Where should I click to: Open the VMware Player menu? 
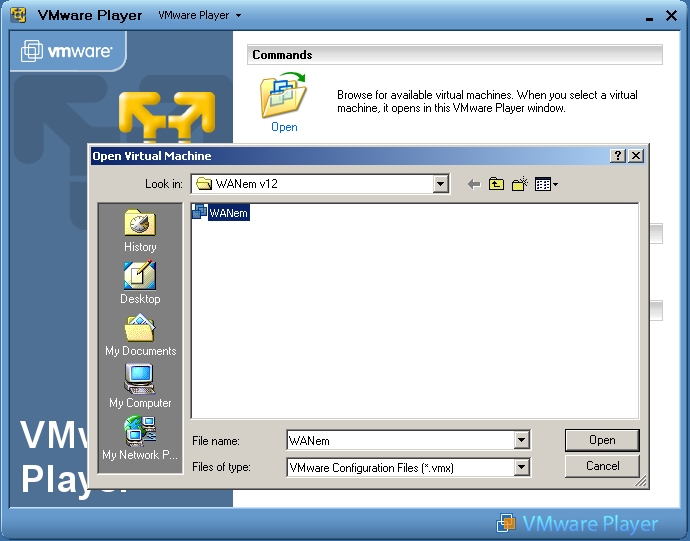click(200, 16)
